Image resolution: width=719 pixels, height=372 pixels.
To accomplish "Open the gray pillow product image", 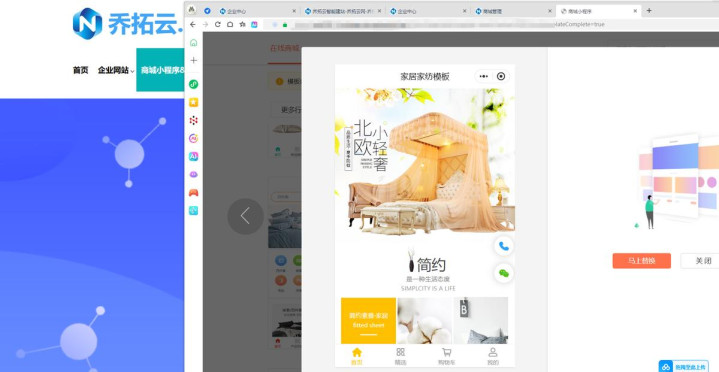I will point(481,320).
